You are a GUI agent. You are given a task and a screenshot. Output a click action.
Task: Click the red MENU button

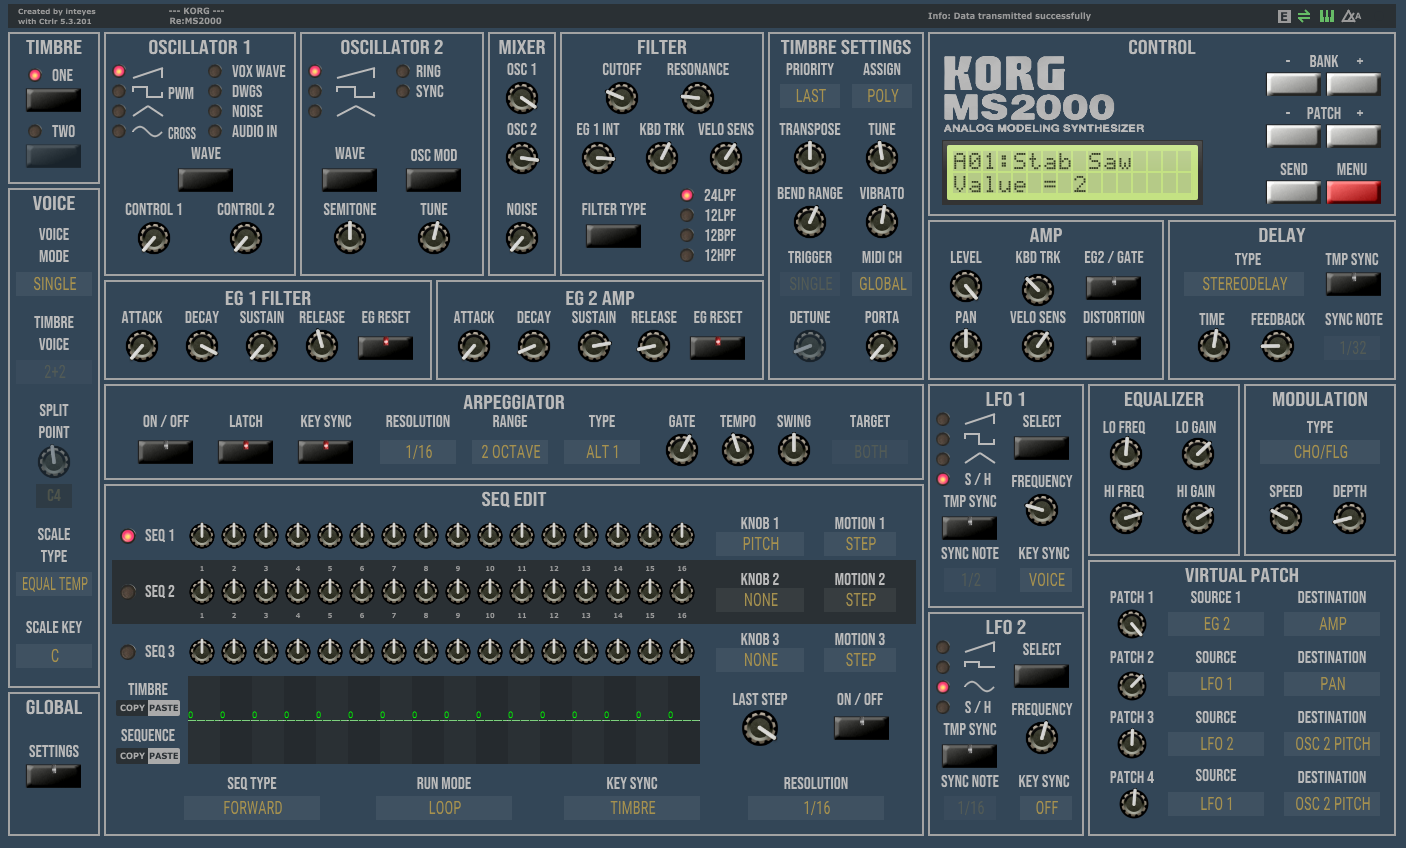(1353, 192)
